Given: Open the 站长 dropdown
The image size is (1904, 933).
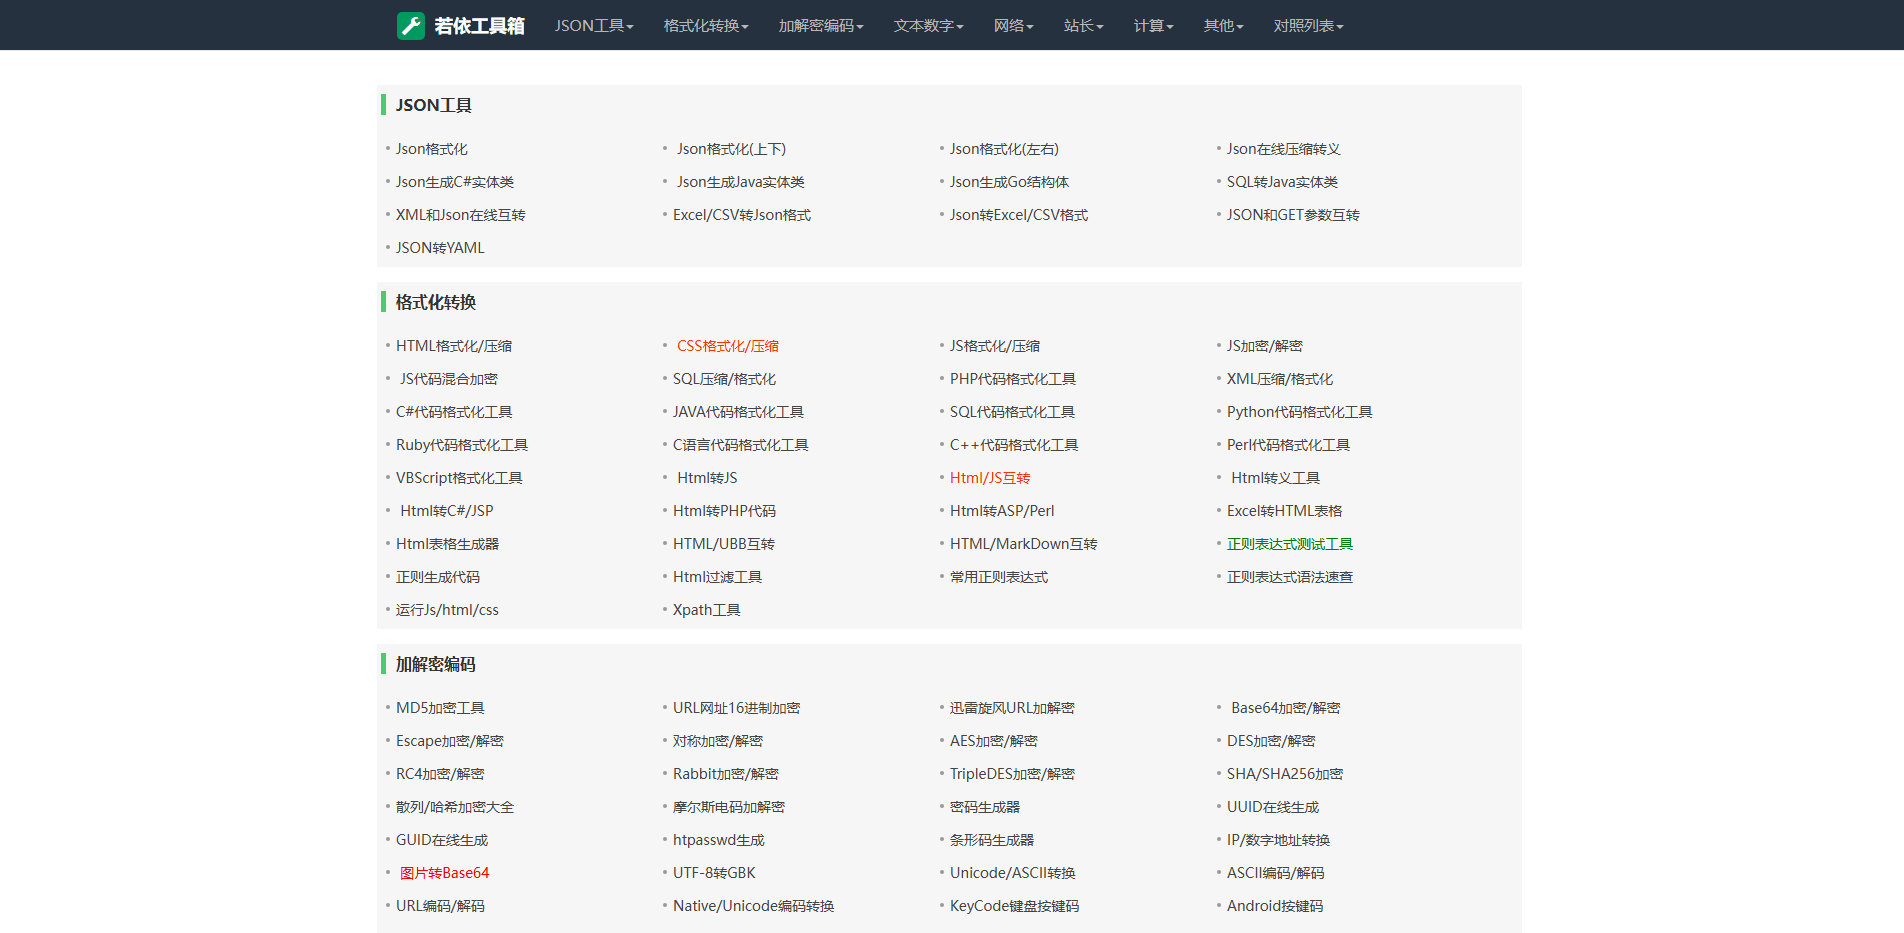Looking at the screenshot, I should (x=1083, y=25).
